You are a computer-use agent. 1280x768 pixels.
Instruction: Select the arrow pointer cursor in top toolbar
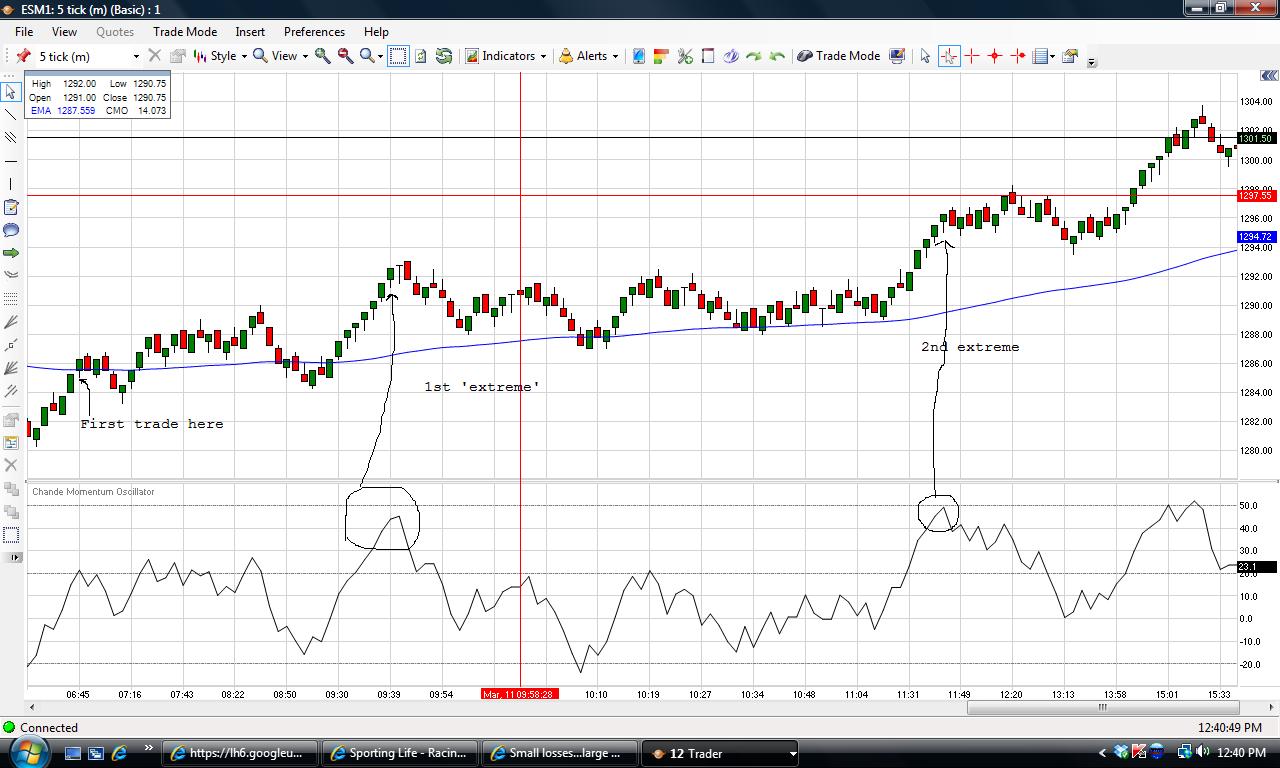[925, 56]
